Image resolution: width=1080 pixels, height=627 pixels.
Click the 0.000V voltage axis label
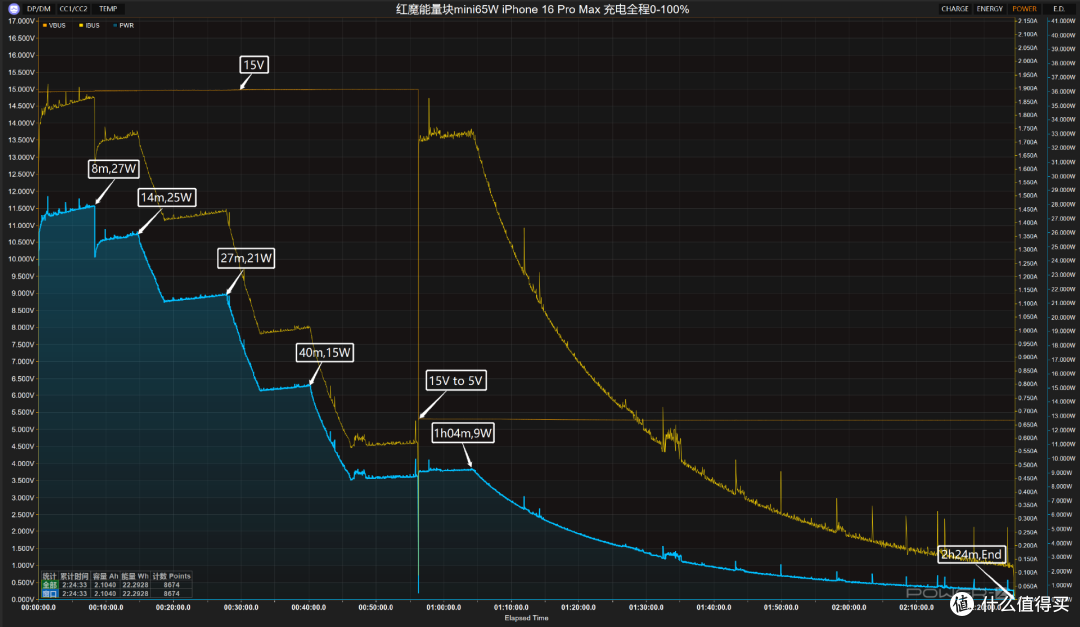[21, 599]
